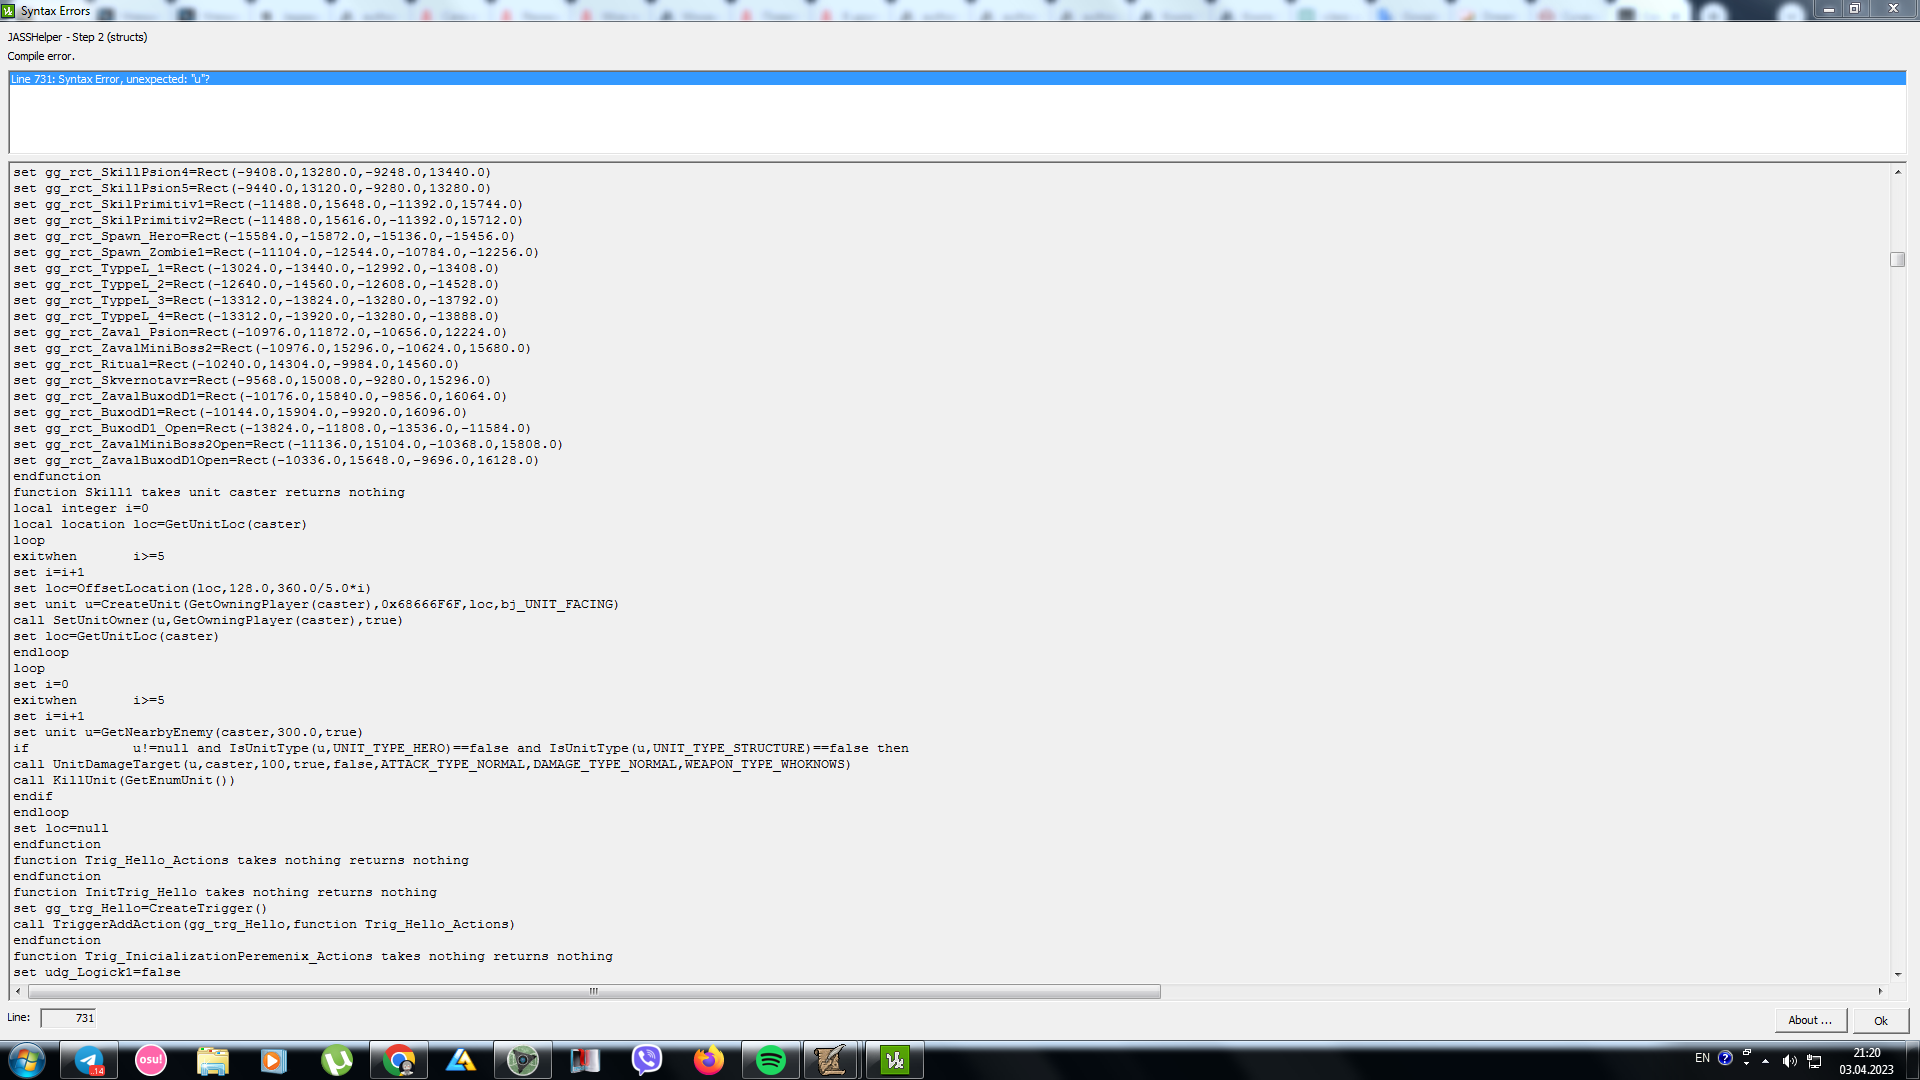Image resolution: width=1920 pixels, height=1080 pixels.
Task: Open the EN language selector
Action: pyautogui.click(x=1701, y=1058)
